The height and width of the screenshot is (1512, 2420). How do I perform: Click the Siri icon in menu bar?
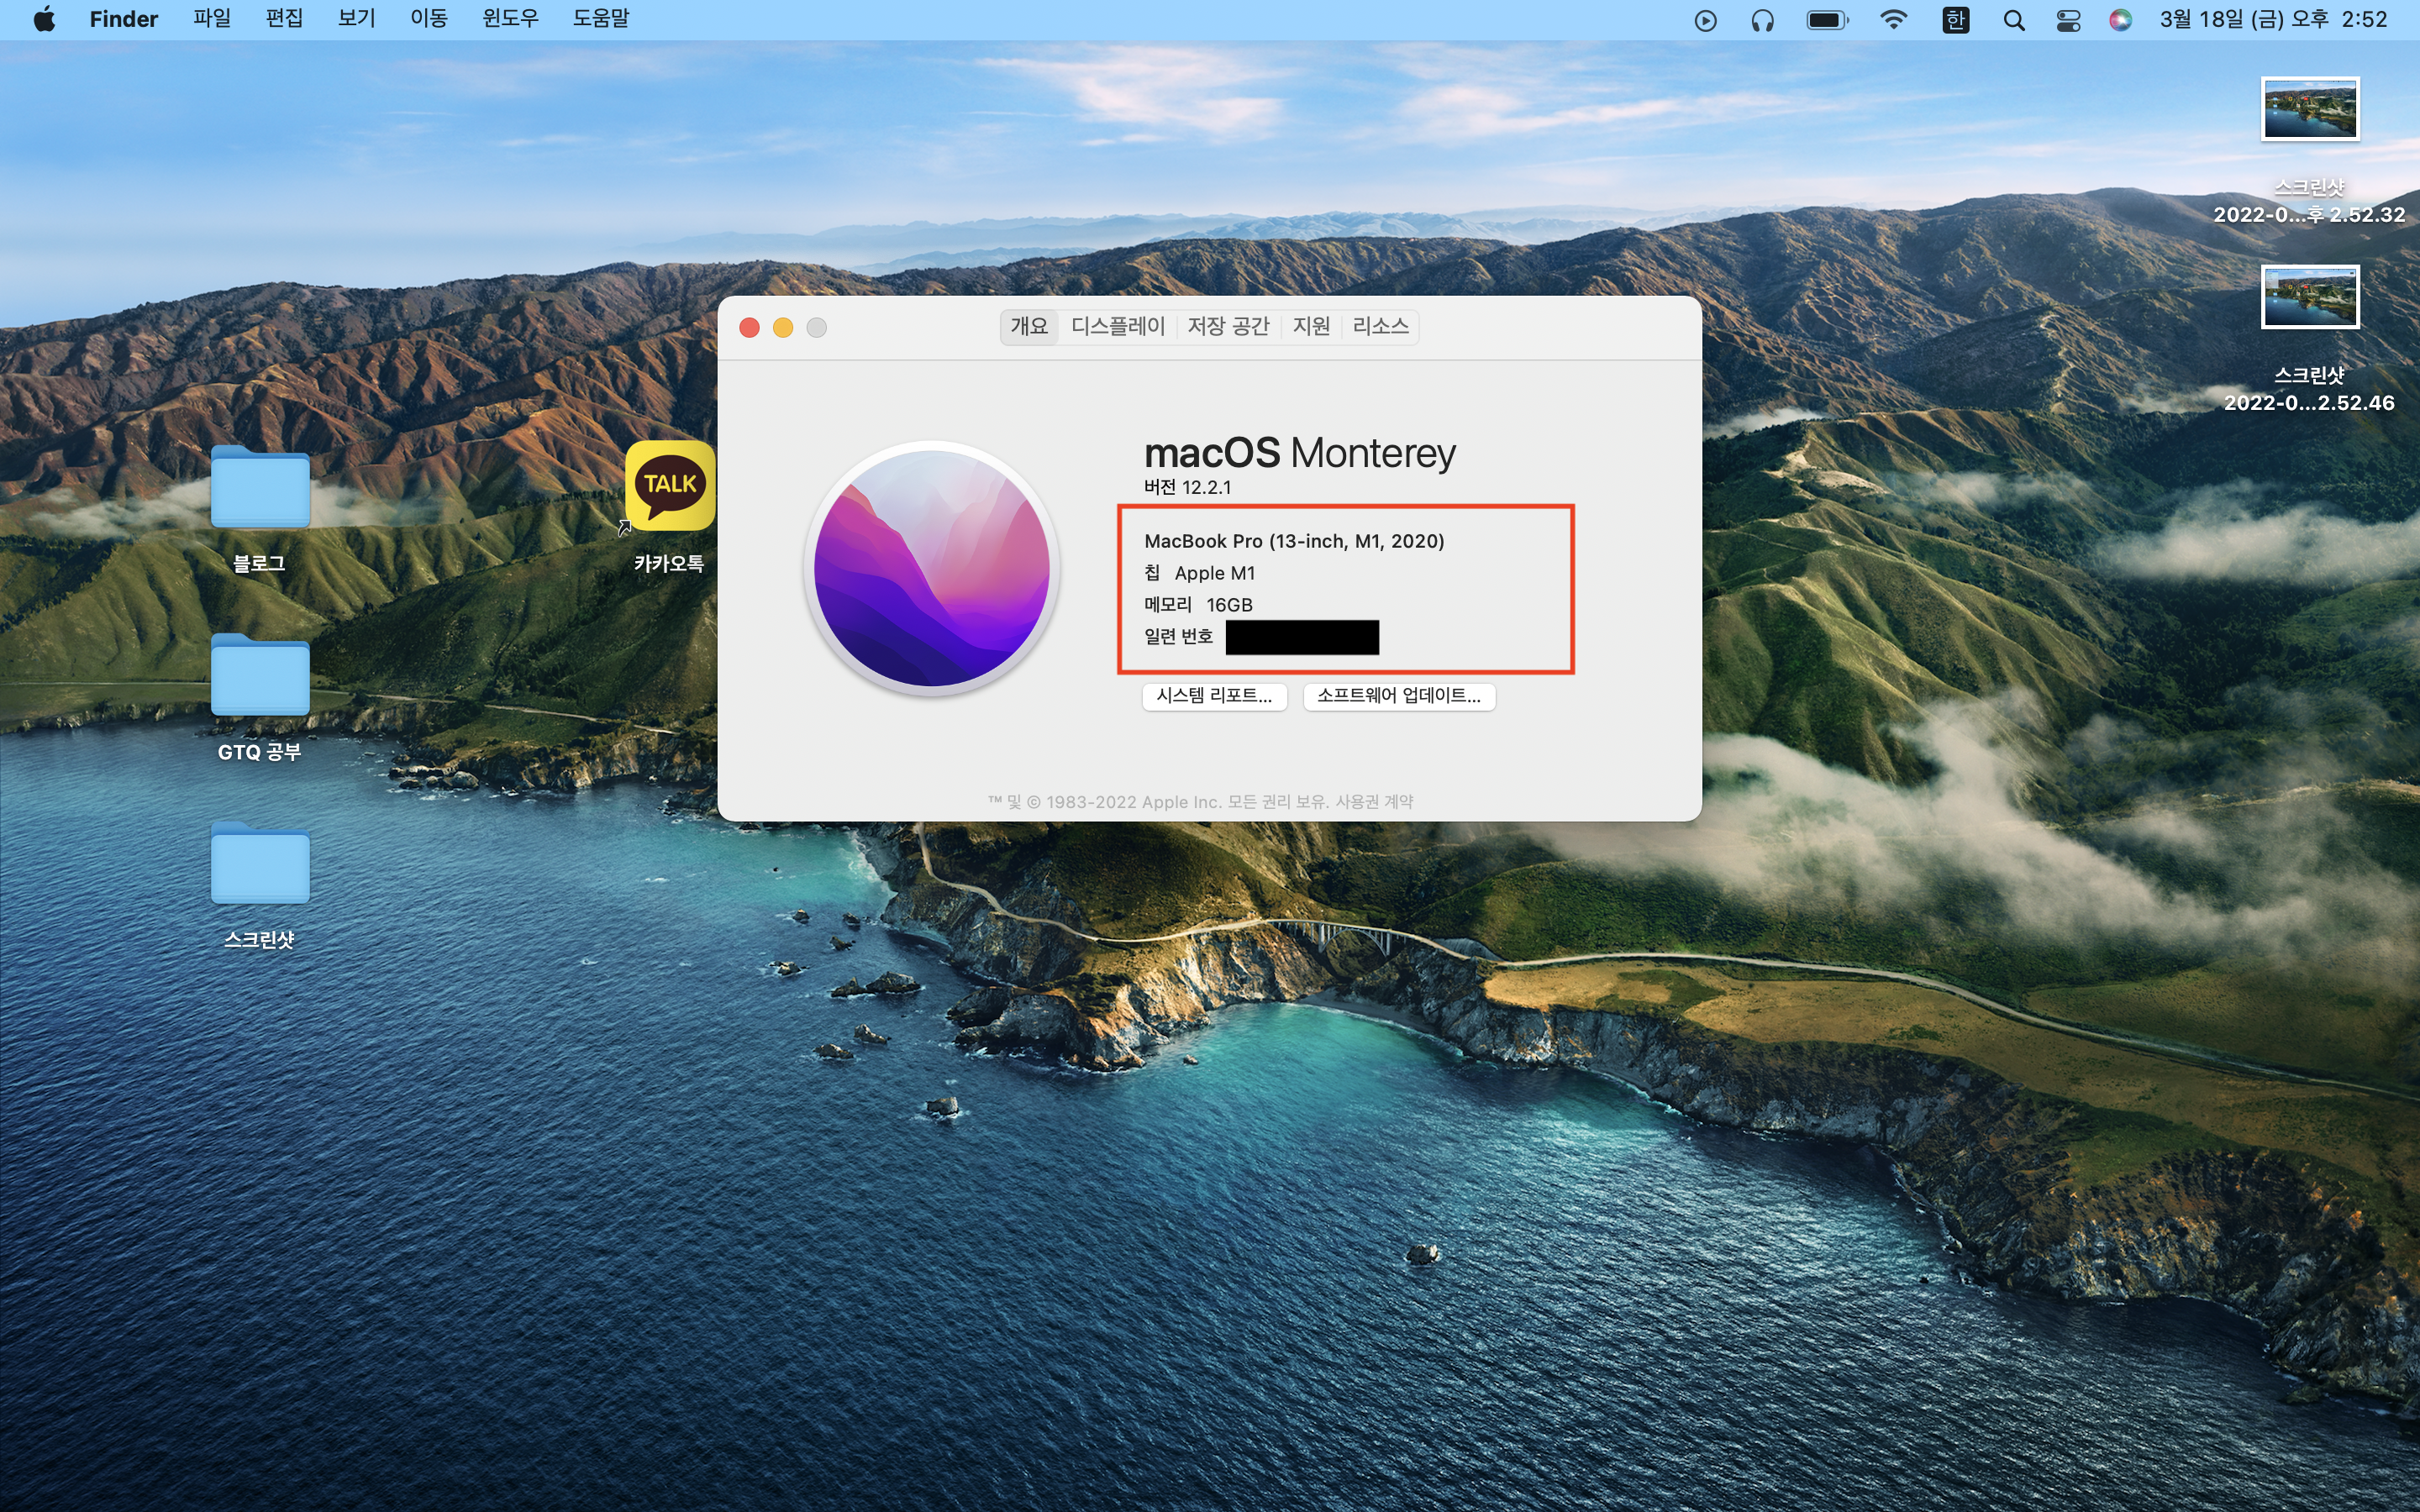(2119, 20)
